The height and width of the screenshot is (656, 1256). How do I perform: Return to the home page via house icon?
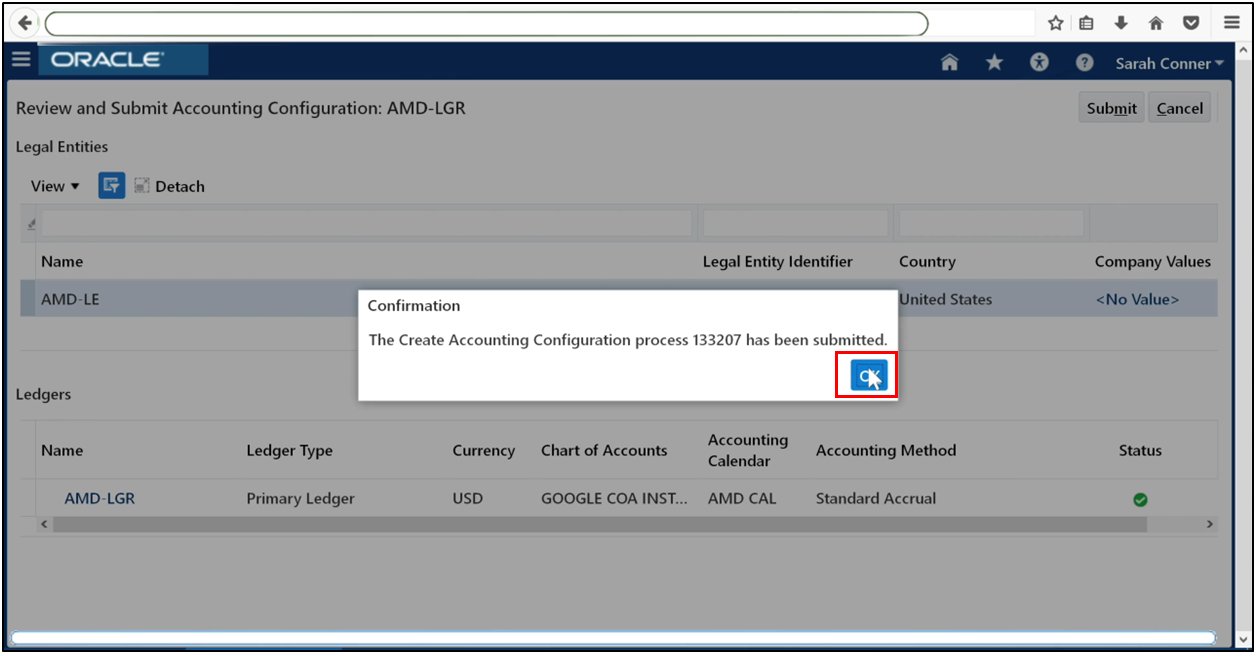click(x=949, y=61)
